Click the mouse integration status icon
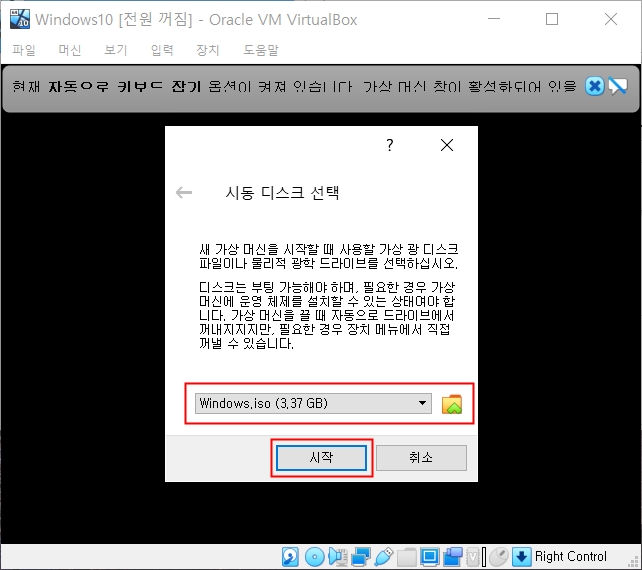Screen dimensions: 642x570 click(499, 556)
